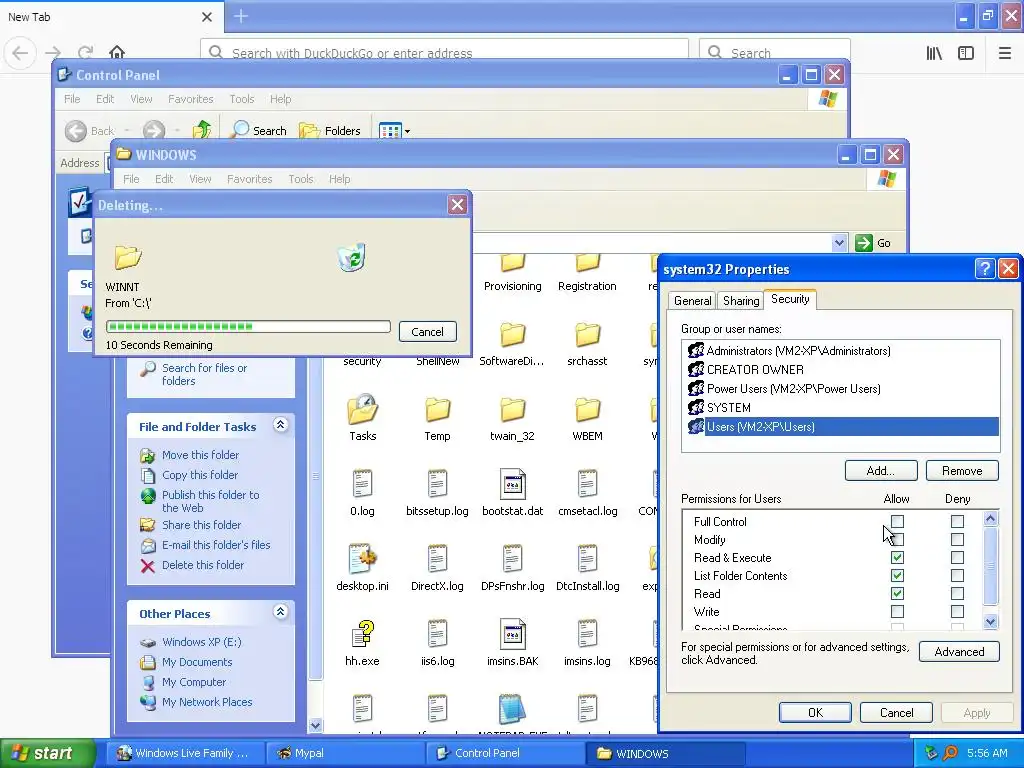Deny Modify permission
Image resolution: width=1024 pixels, height=768 pixels.
[957, 539]
